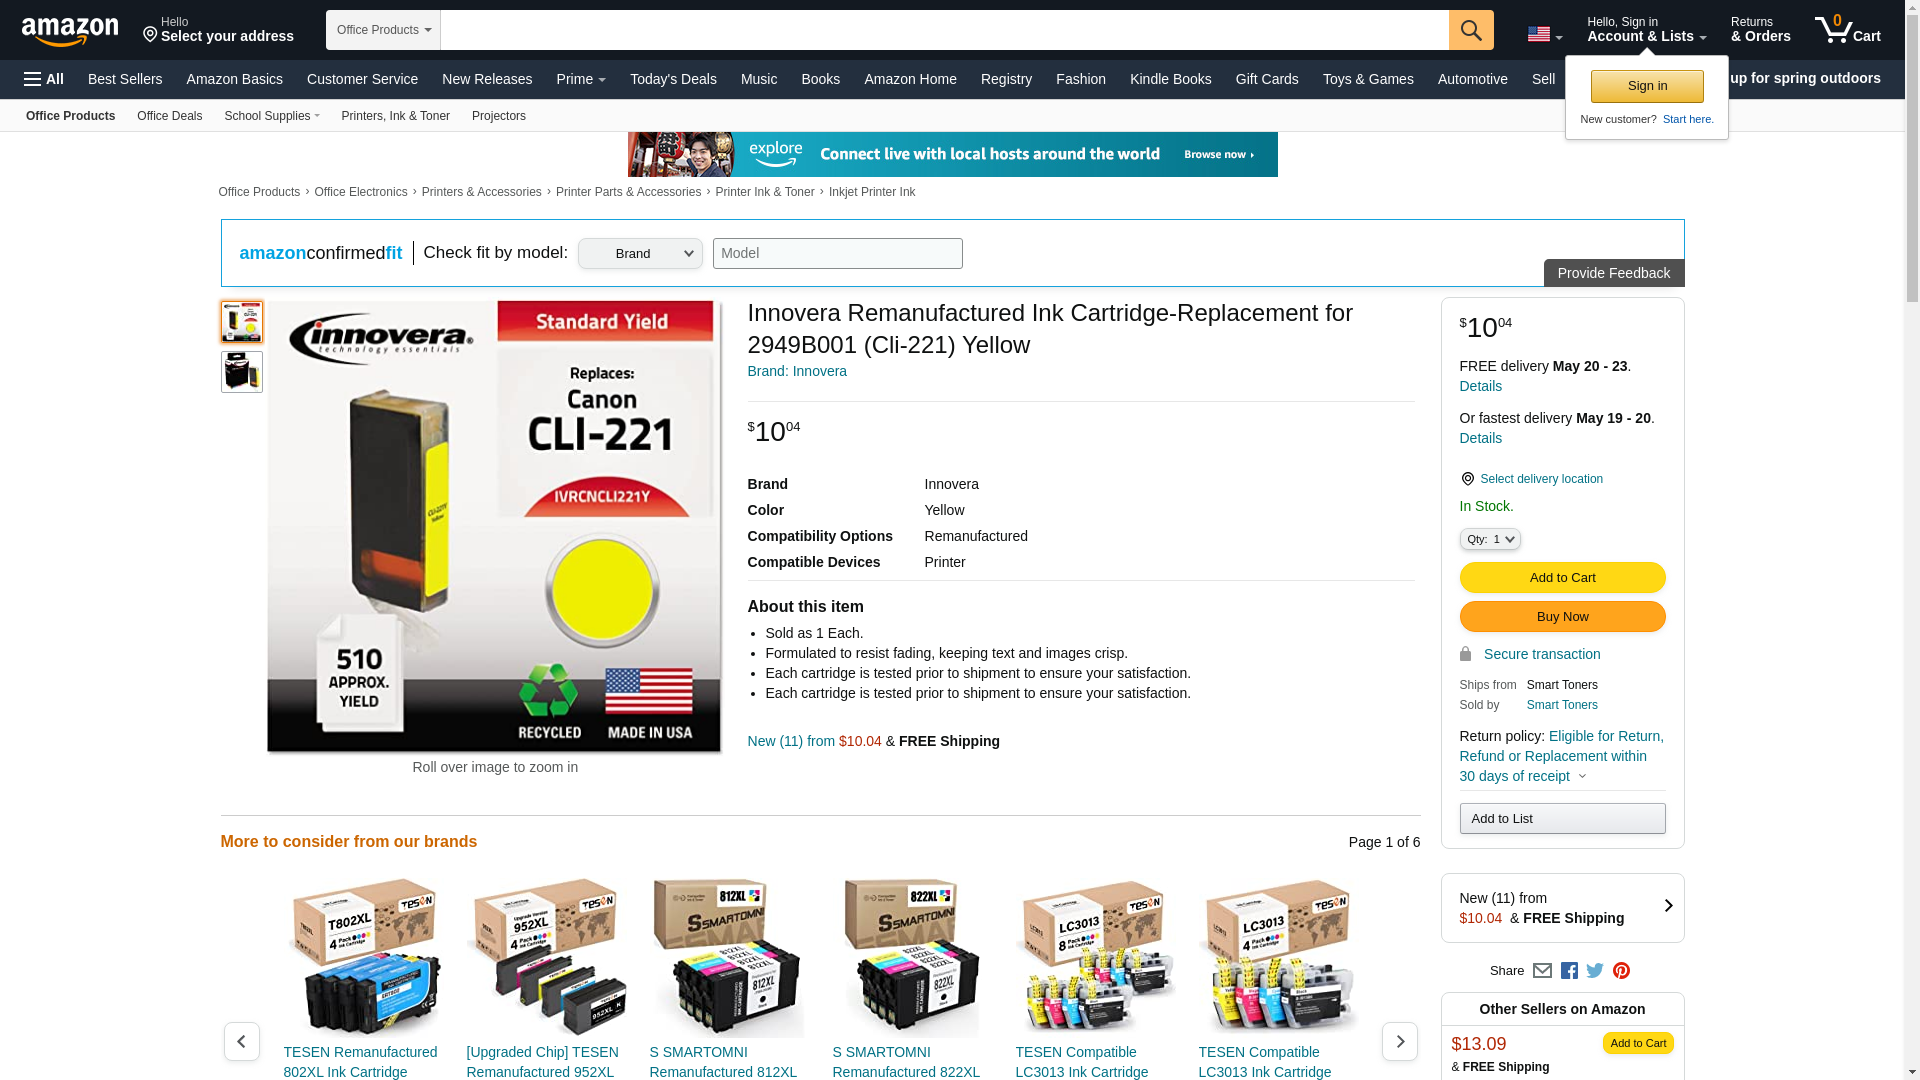Click the Model input field
1920x1080 pixels.
(837, 254)
